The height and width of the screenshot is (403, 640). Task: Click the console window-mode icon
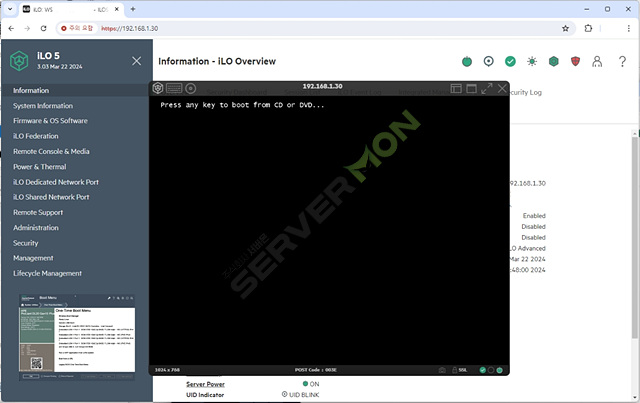[x=471, y=88]
